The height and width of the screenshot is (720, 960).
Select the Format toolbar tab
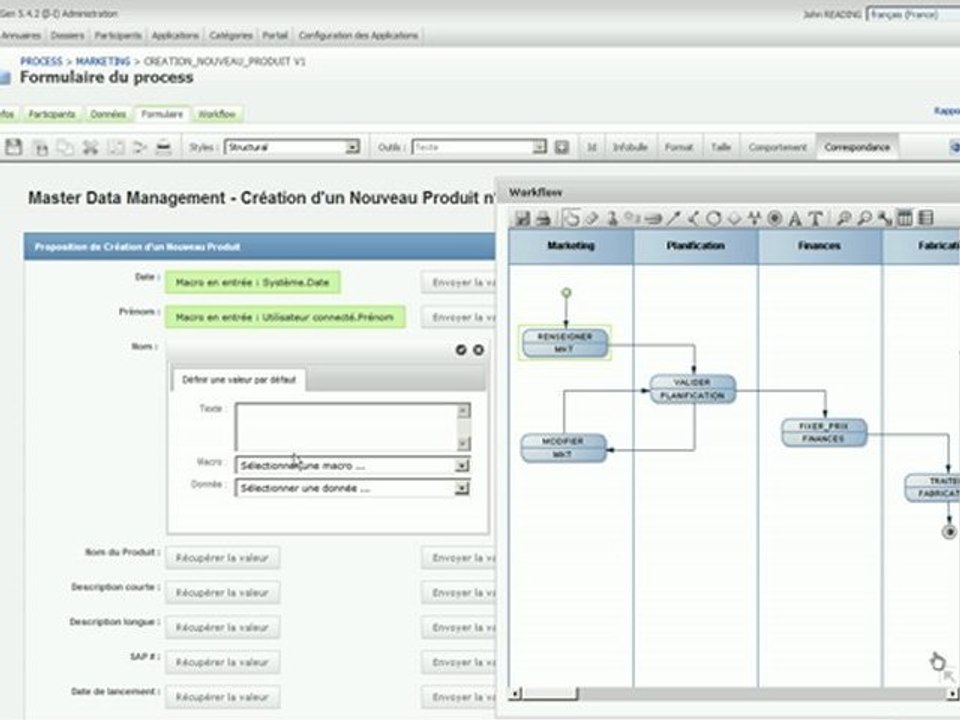click(678, 147)
